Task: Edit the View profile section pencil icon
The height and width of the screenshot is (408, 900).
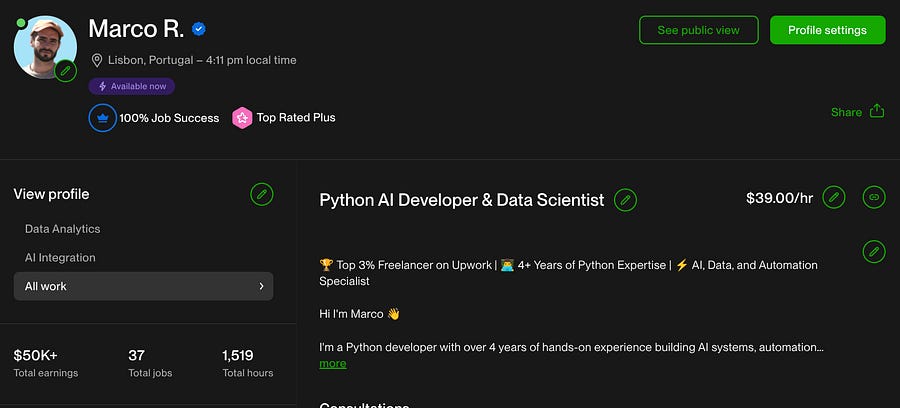Action: (262, 194)
